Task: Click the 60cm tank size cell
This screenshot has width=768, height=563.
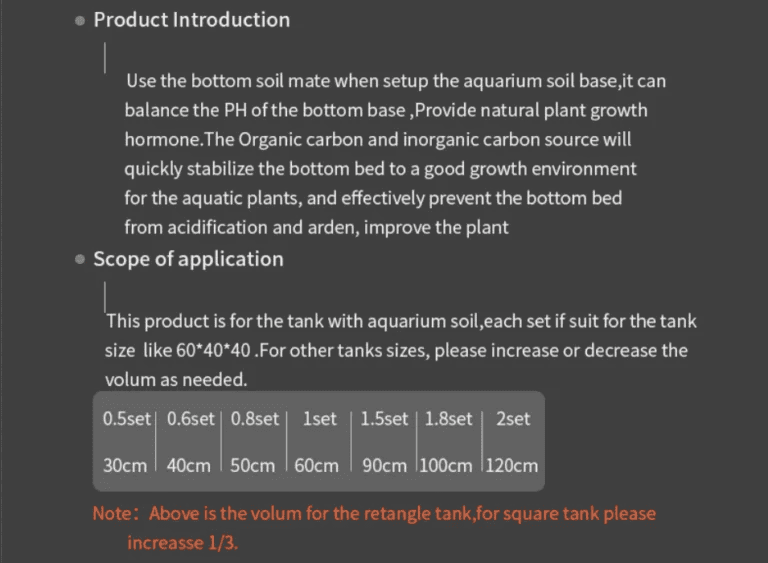Action: [317, 466]
